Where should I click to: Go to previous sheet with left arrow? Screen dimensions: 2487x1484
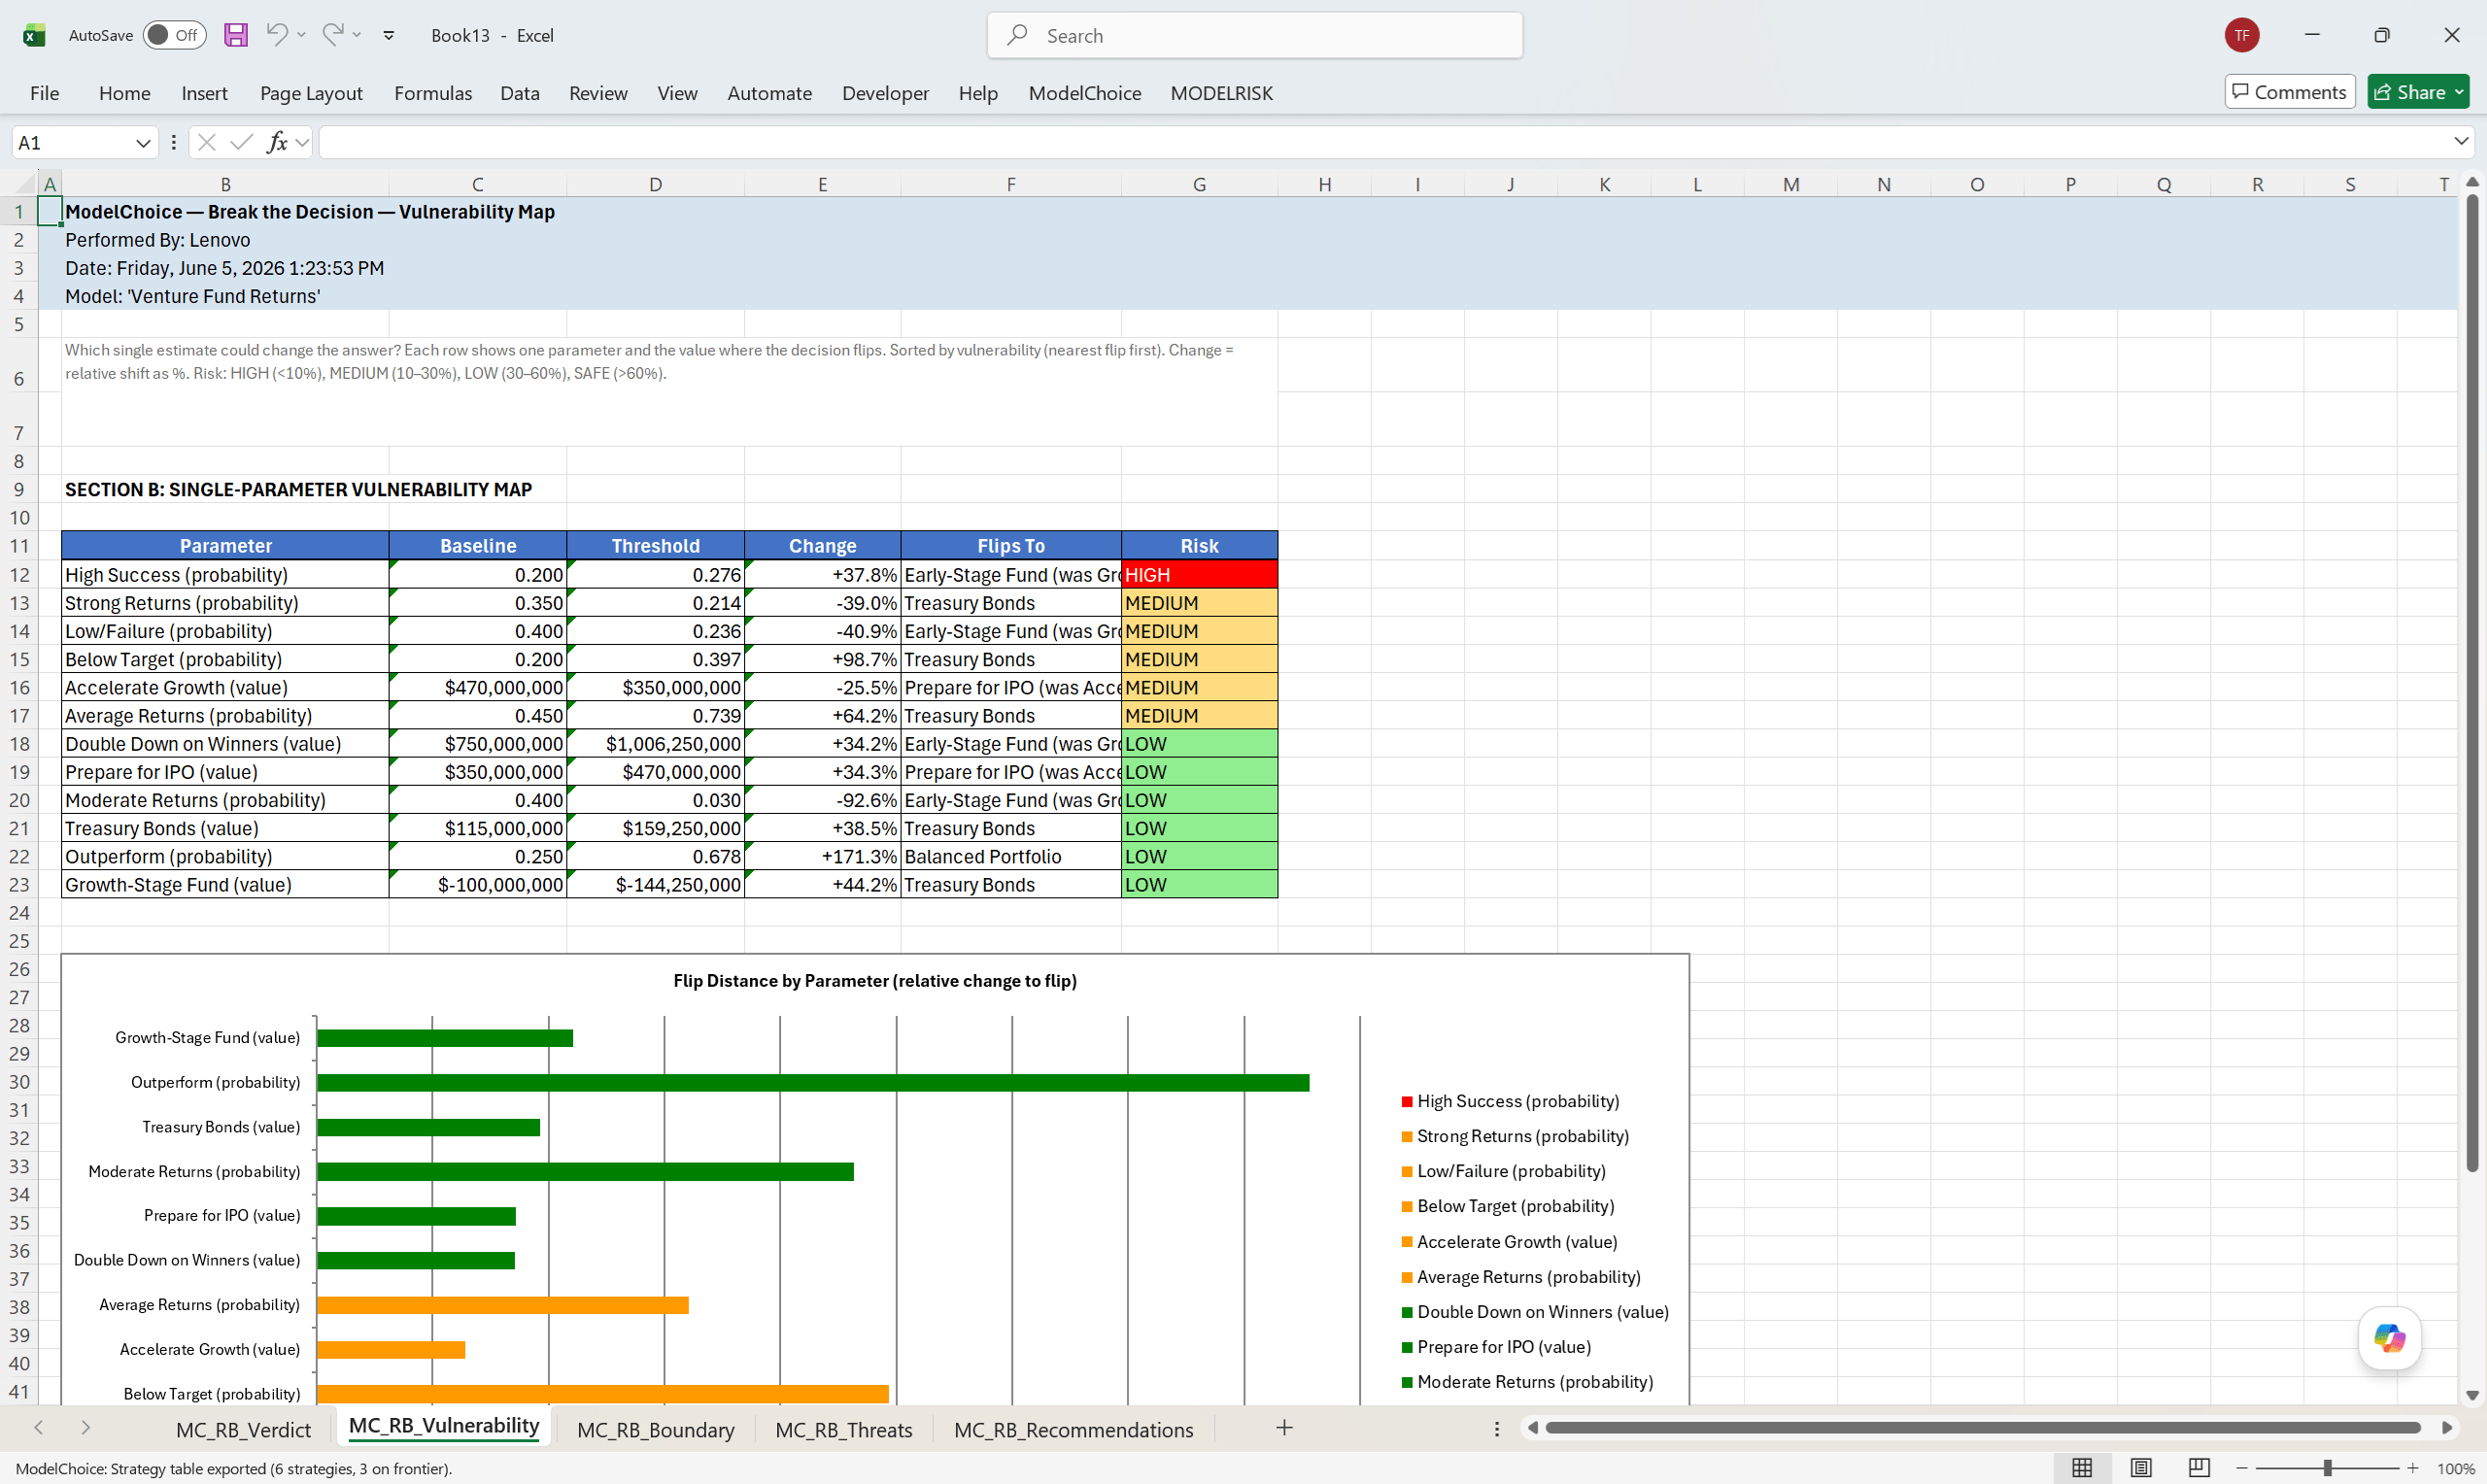[x=38, y=1428]
